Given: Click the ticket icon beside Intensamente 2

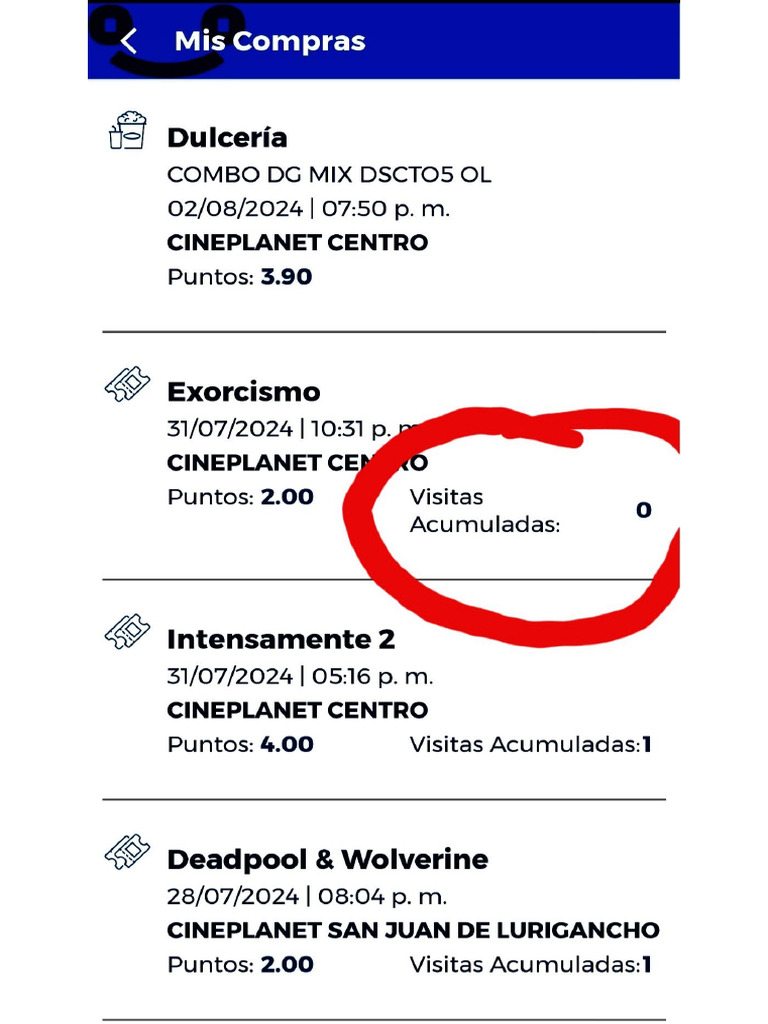Looking at the screenshot, I should click(127, 632).
